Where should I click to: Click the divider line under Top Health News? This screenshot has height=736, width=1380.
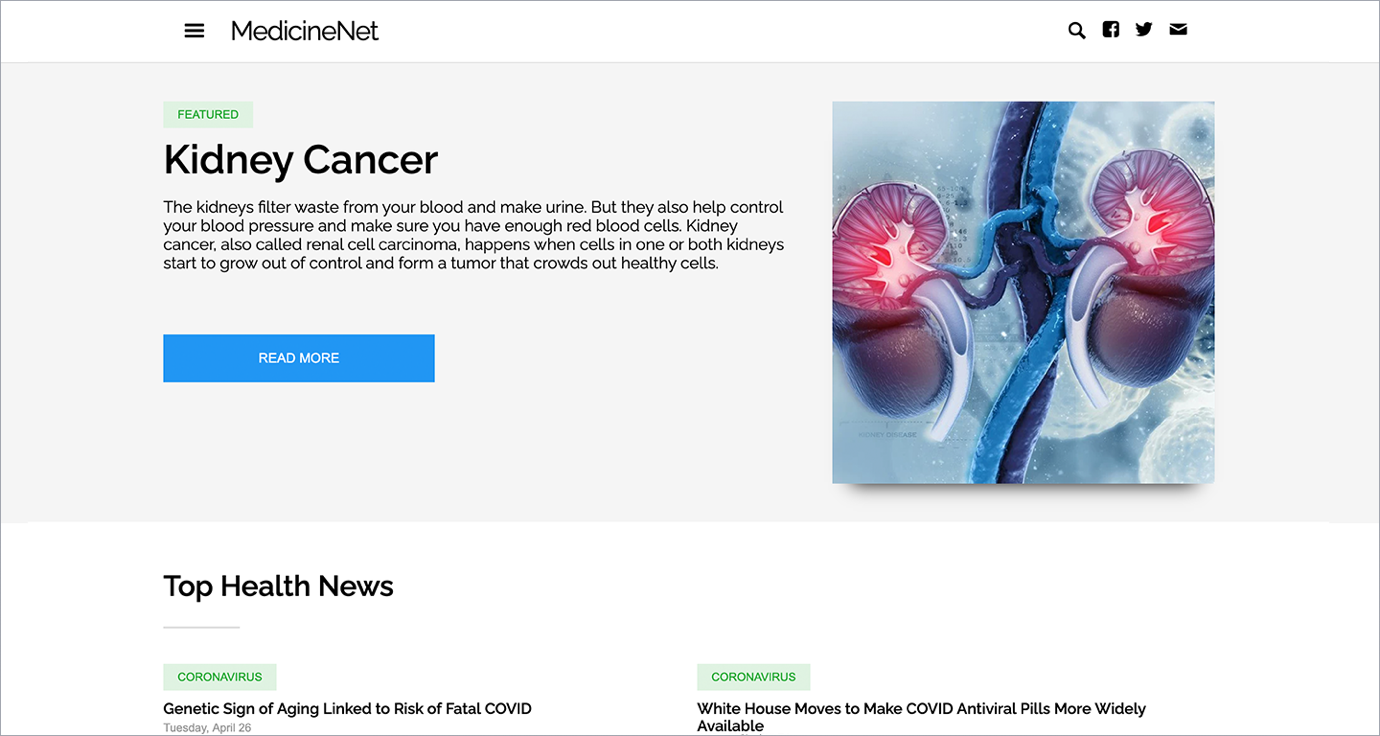click(201, 627)
